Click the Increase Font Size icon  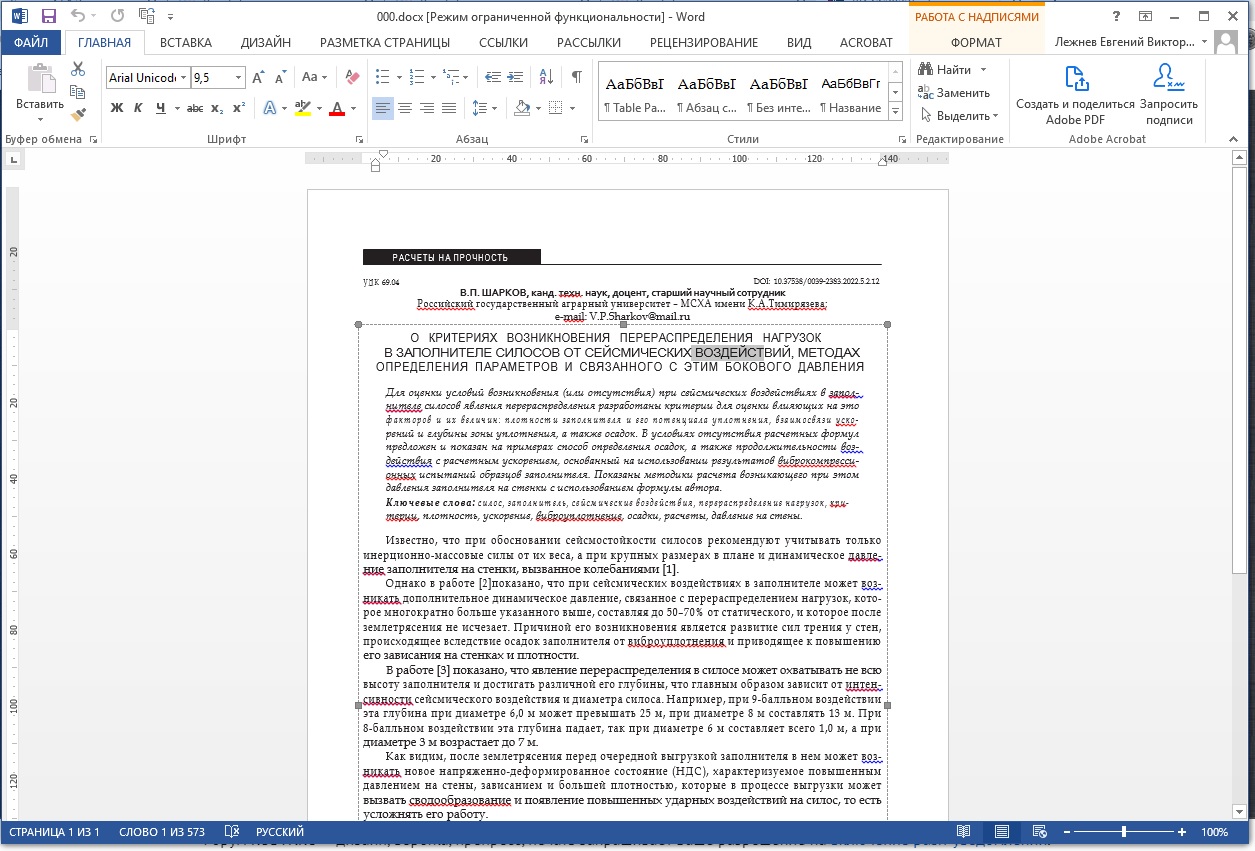pos(258,77)
